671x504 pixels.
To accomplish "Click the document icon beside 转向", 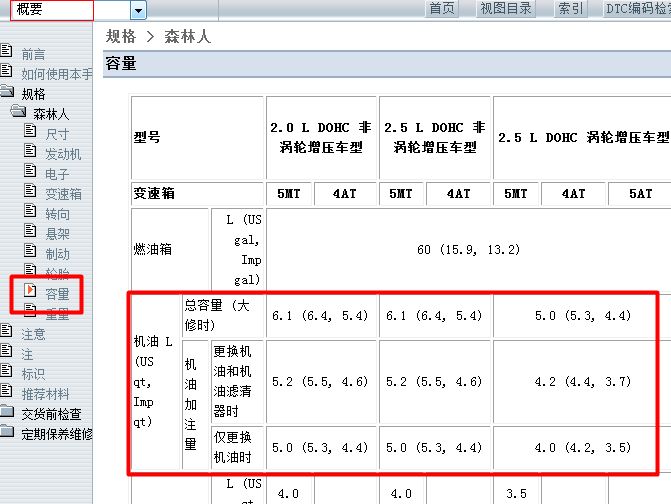I will coord(30,211).
